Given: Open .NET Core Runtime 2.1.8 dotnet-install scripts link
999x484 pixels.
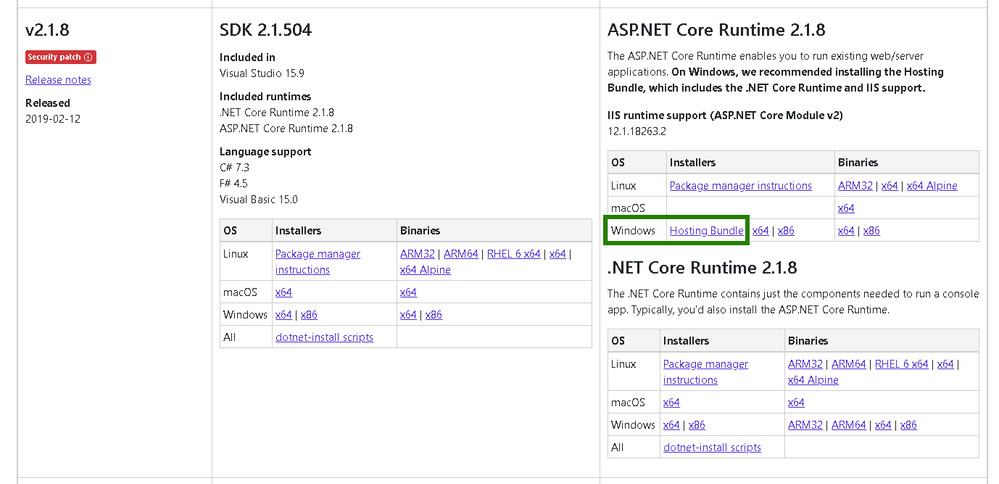Looking at the screenshot, I should click(x=712, y=447).
